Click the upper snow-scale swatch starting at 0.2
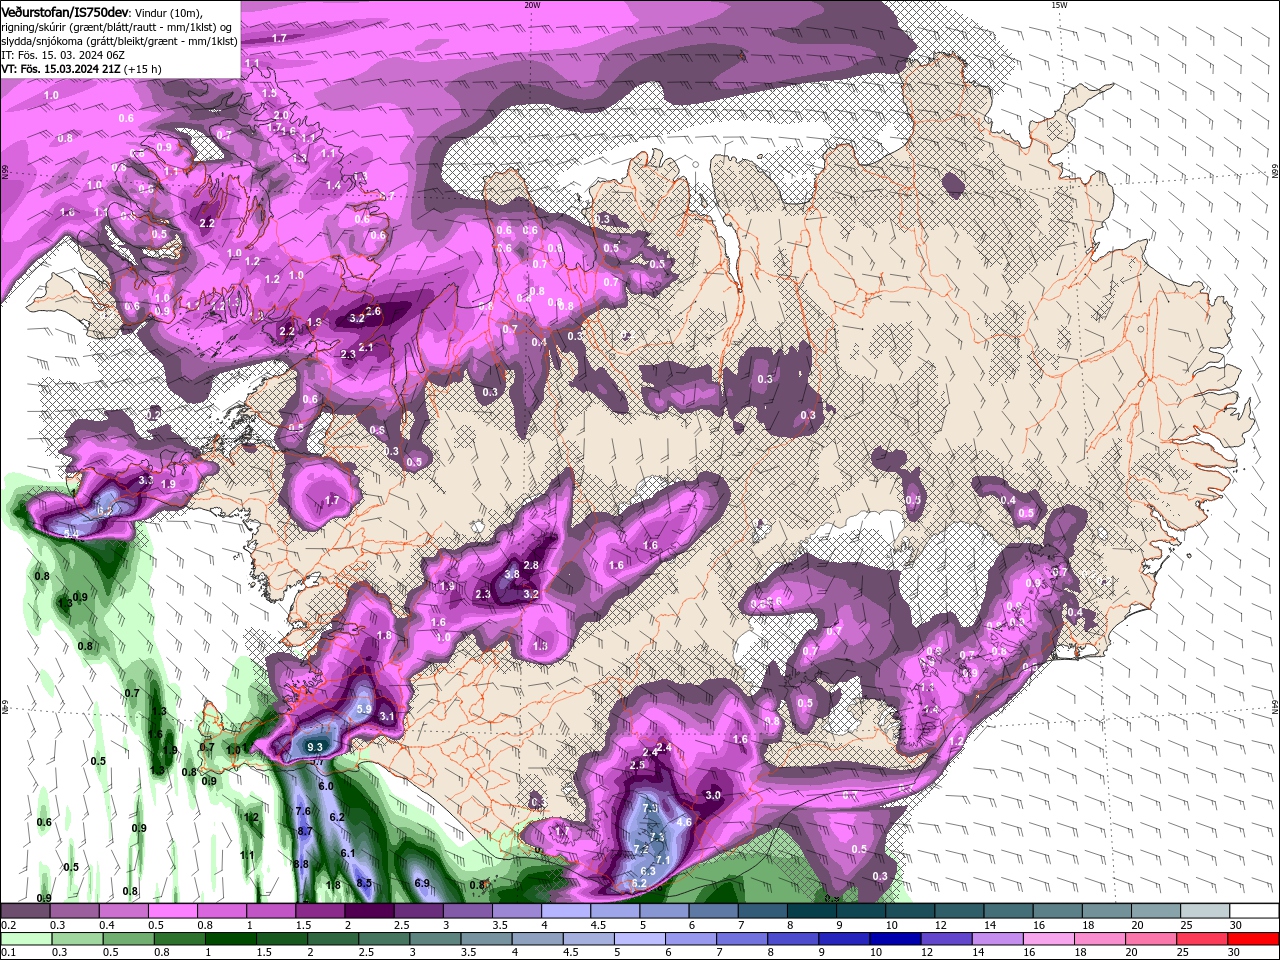Screen dimensions: 1280x960 tap(25, 912)
